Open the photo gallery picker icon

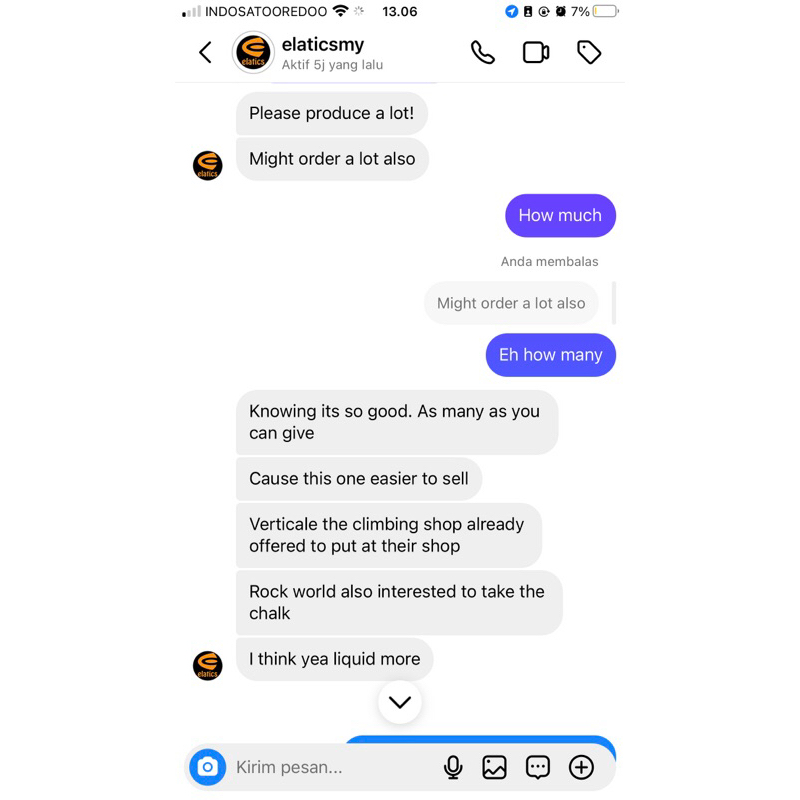(494, 767)
